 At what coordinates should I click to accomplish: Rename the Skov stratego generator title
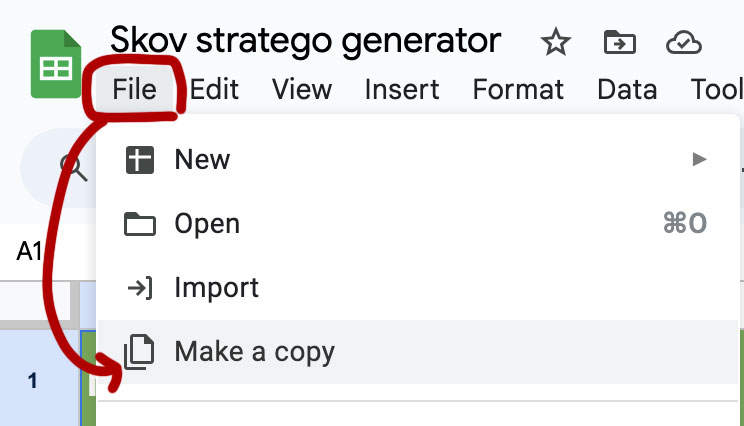tap(305, 40)
